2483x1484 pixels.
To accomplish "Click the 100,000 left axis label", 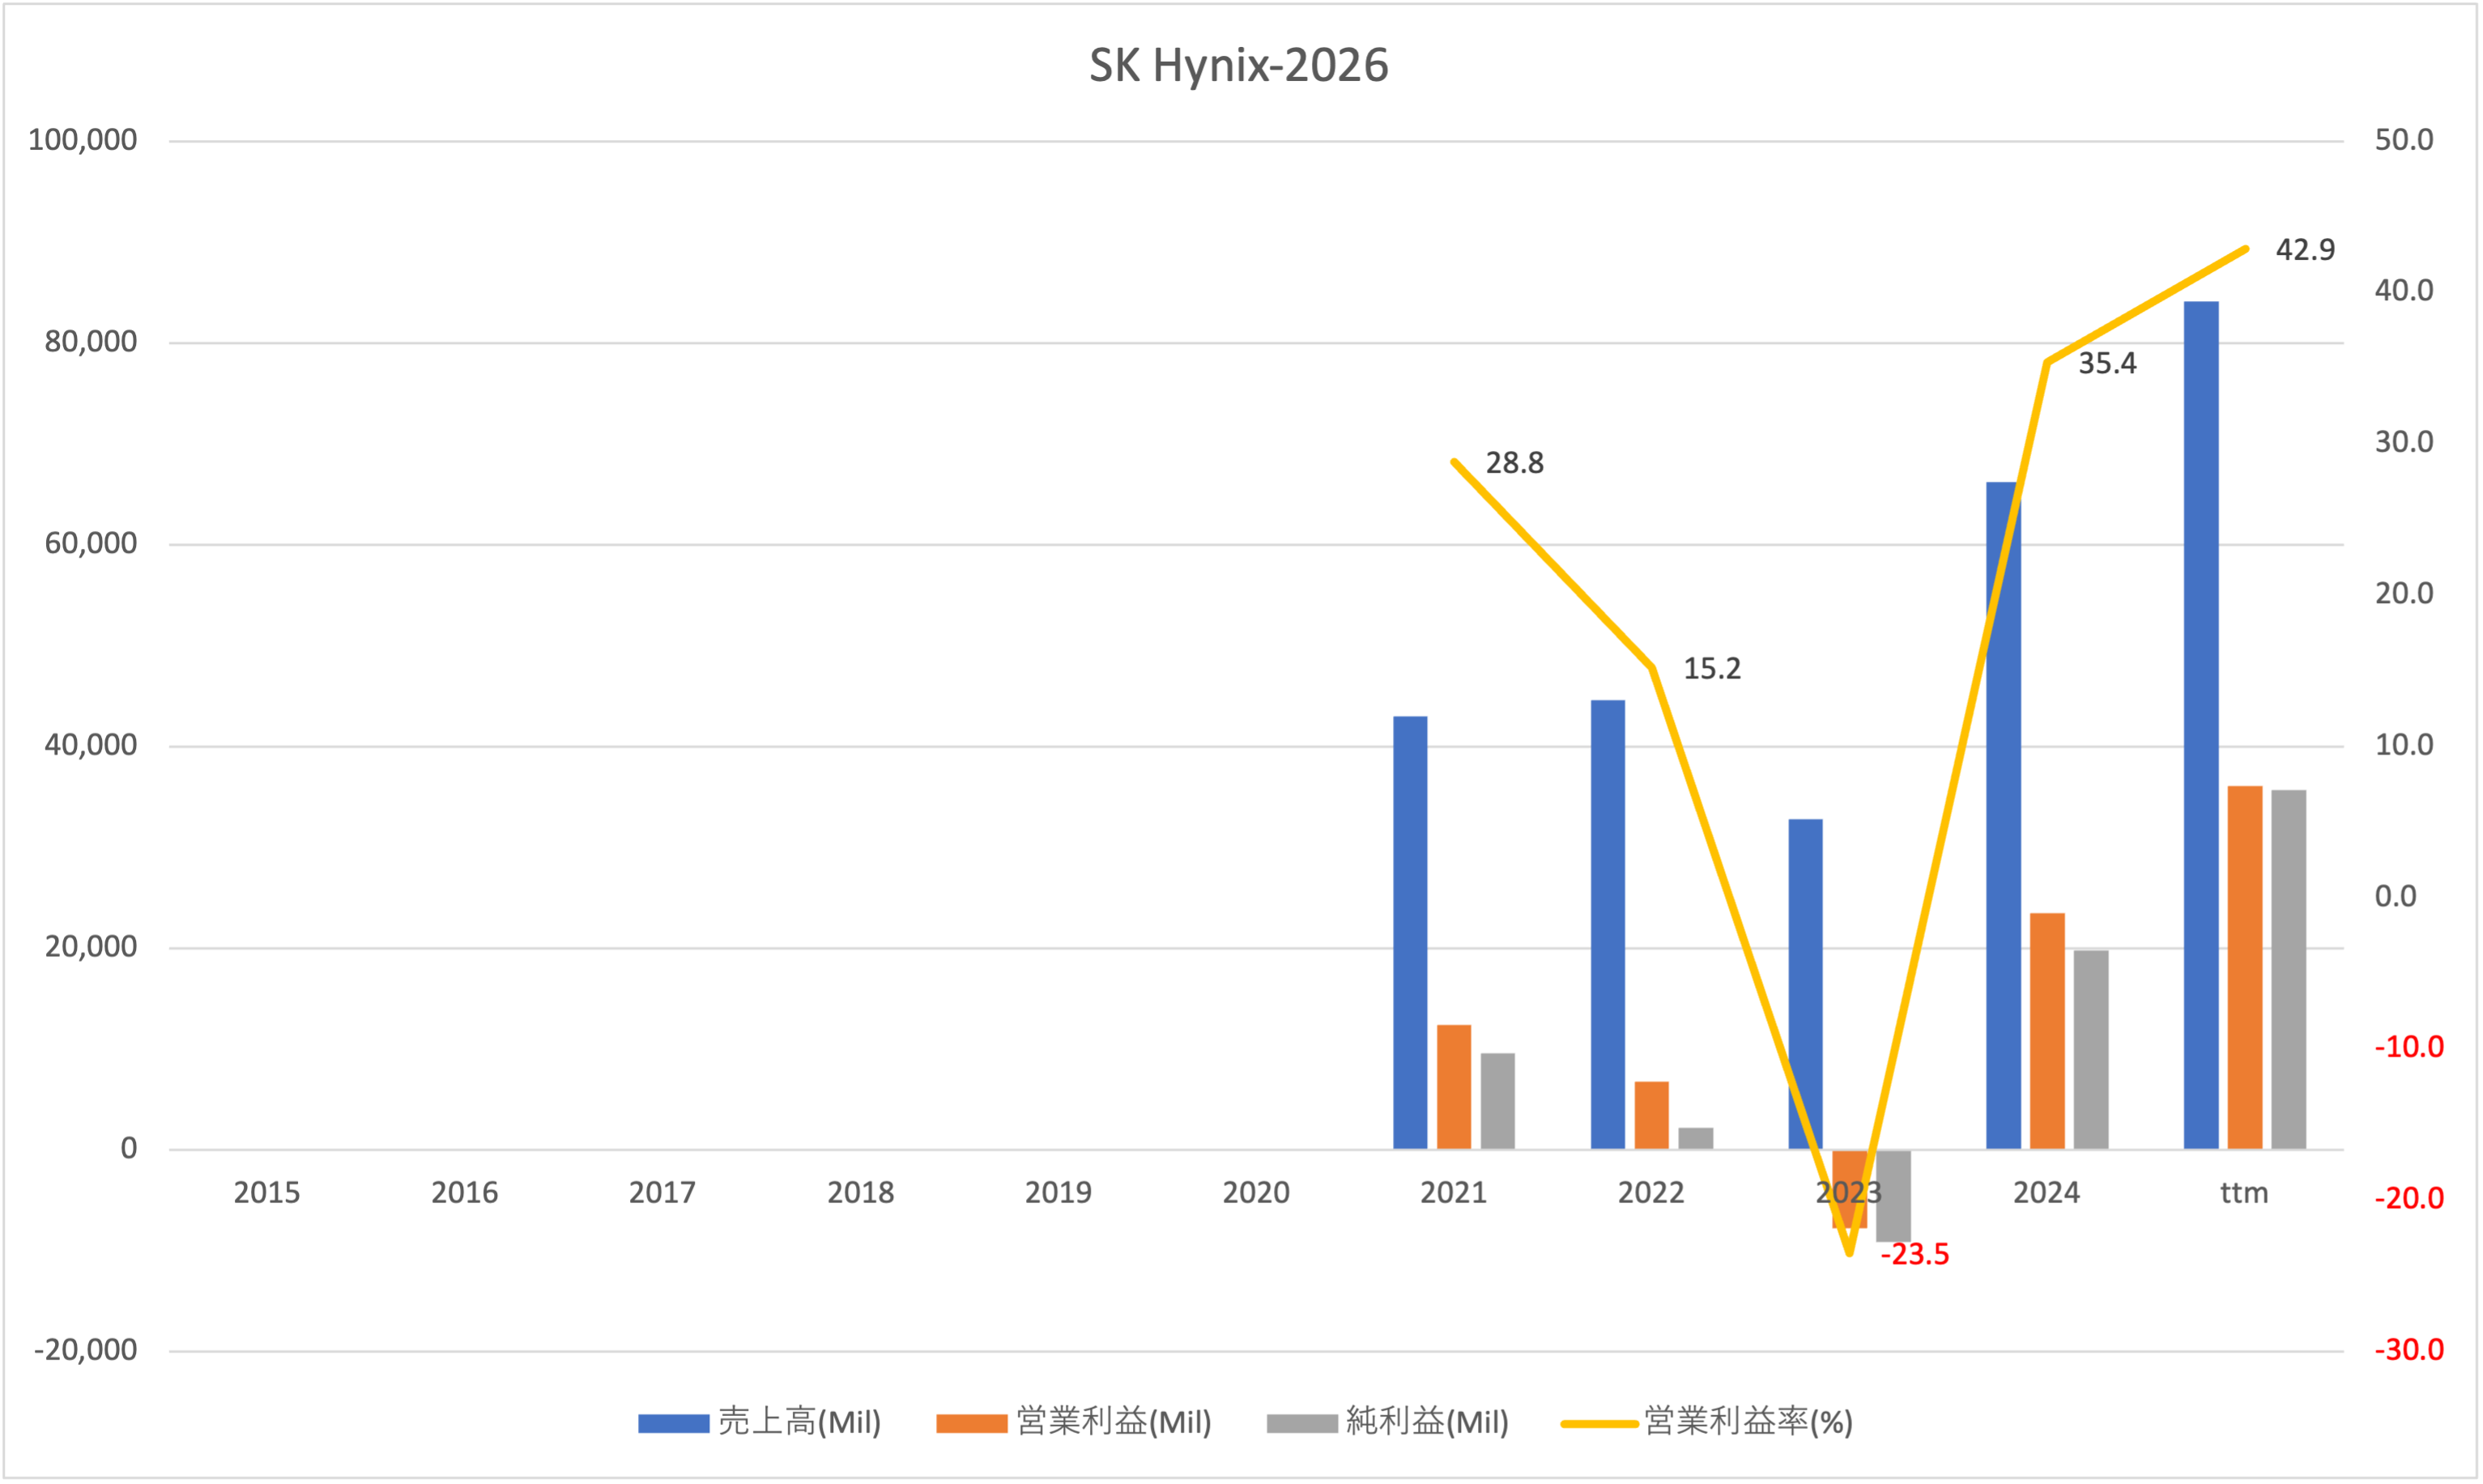I will 83,140.
